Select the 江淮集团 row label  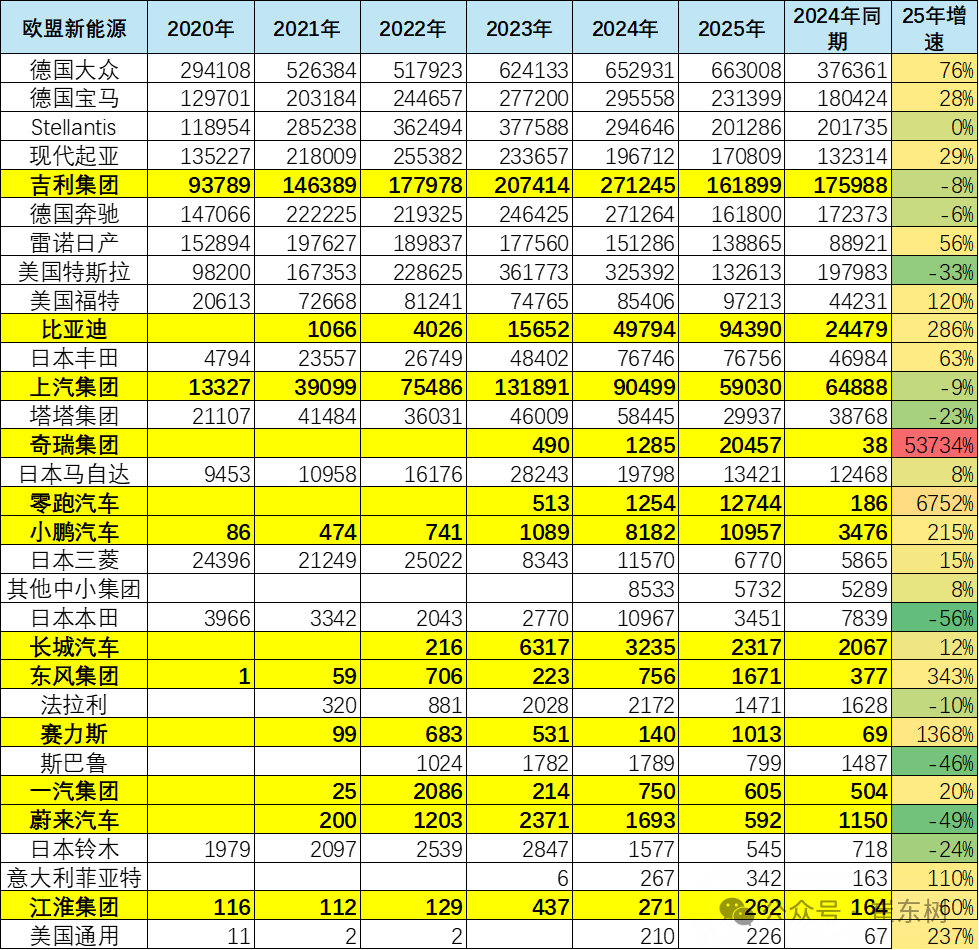[74, 907]
